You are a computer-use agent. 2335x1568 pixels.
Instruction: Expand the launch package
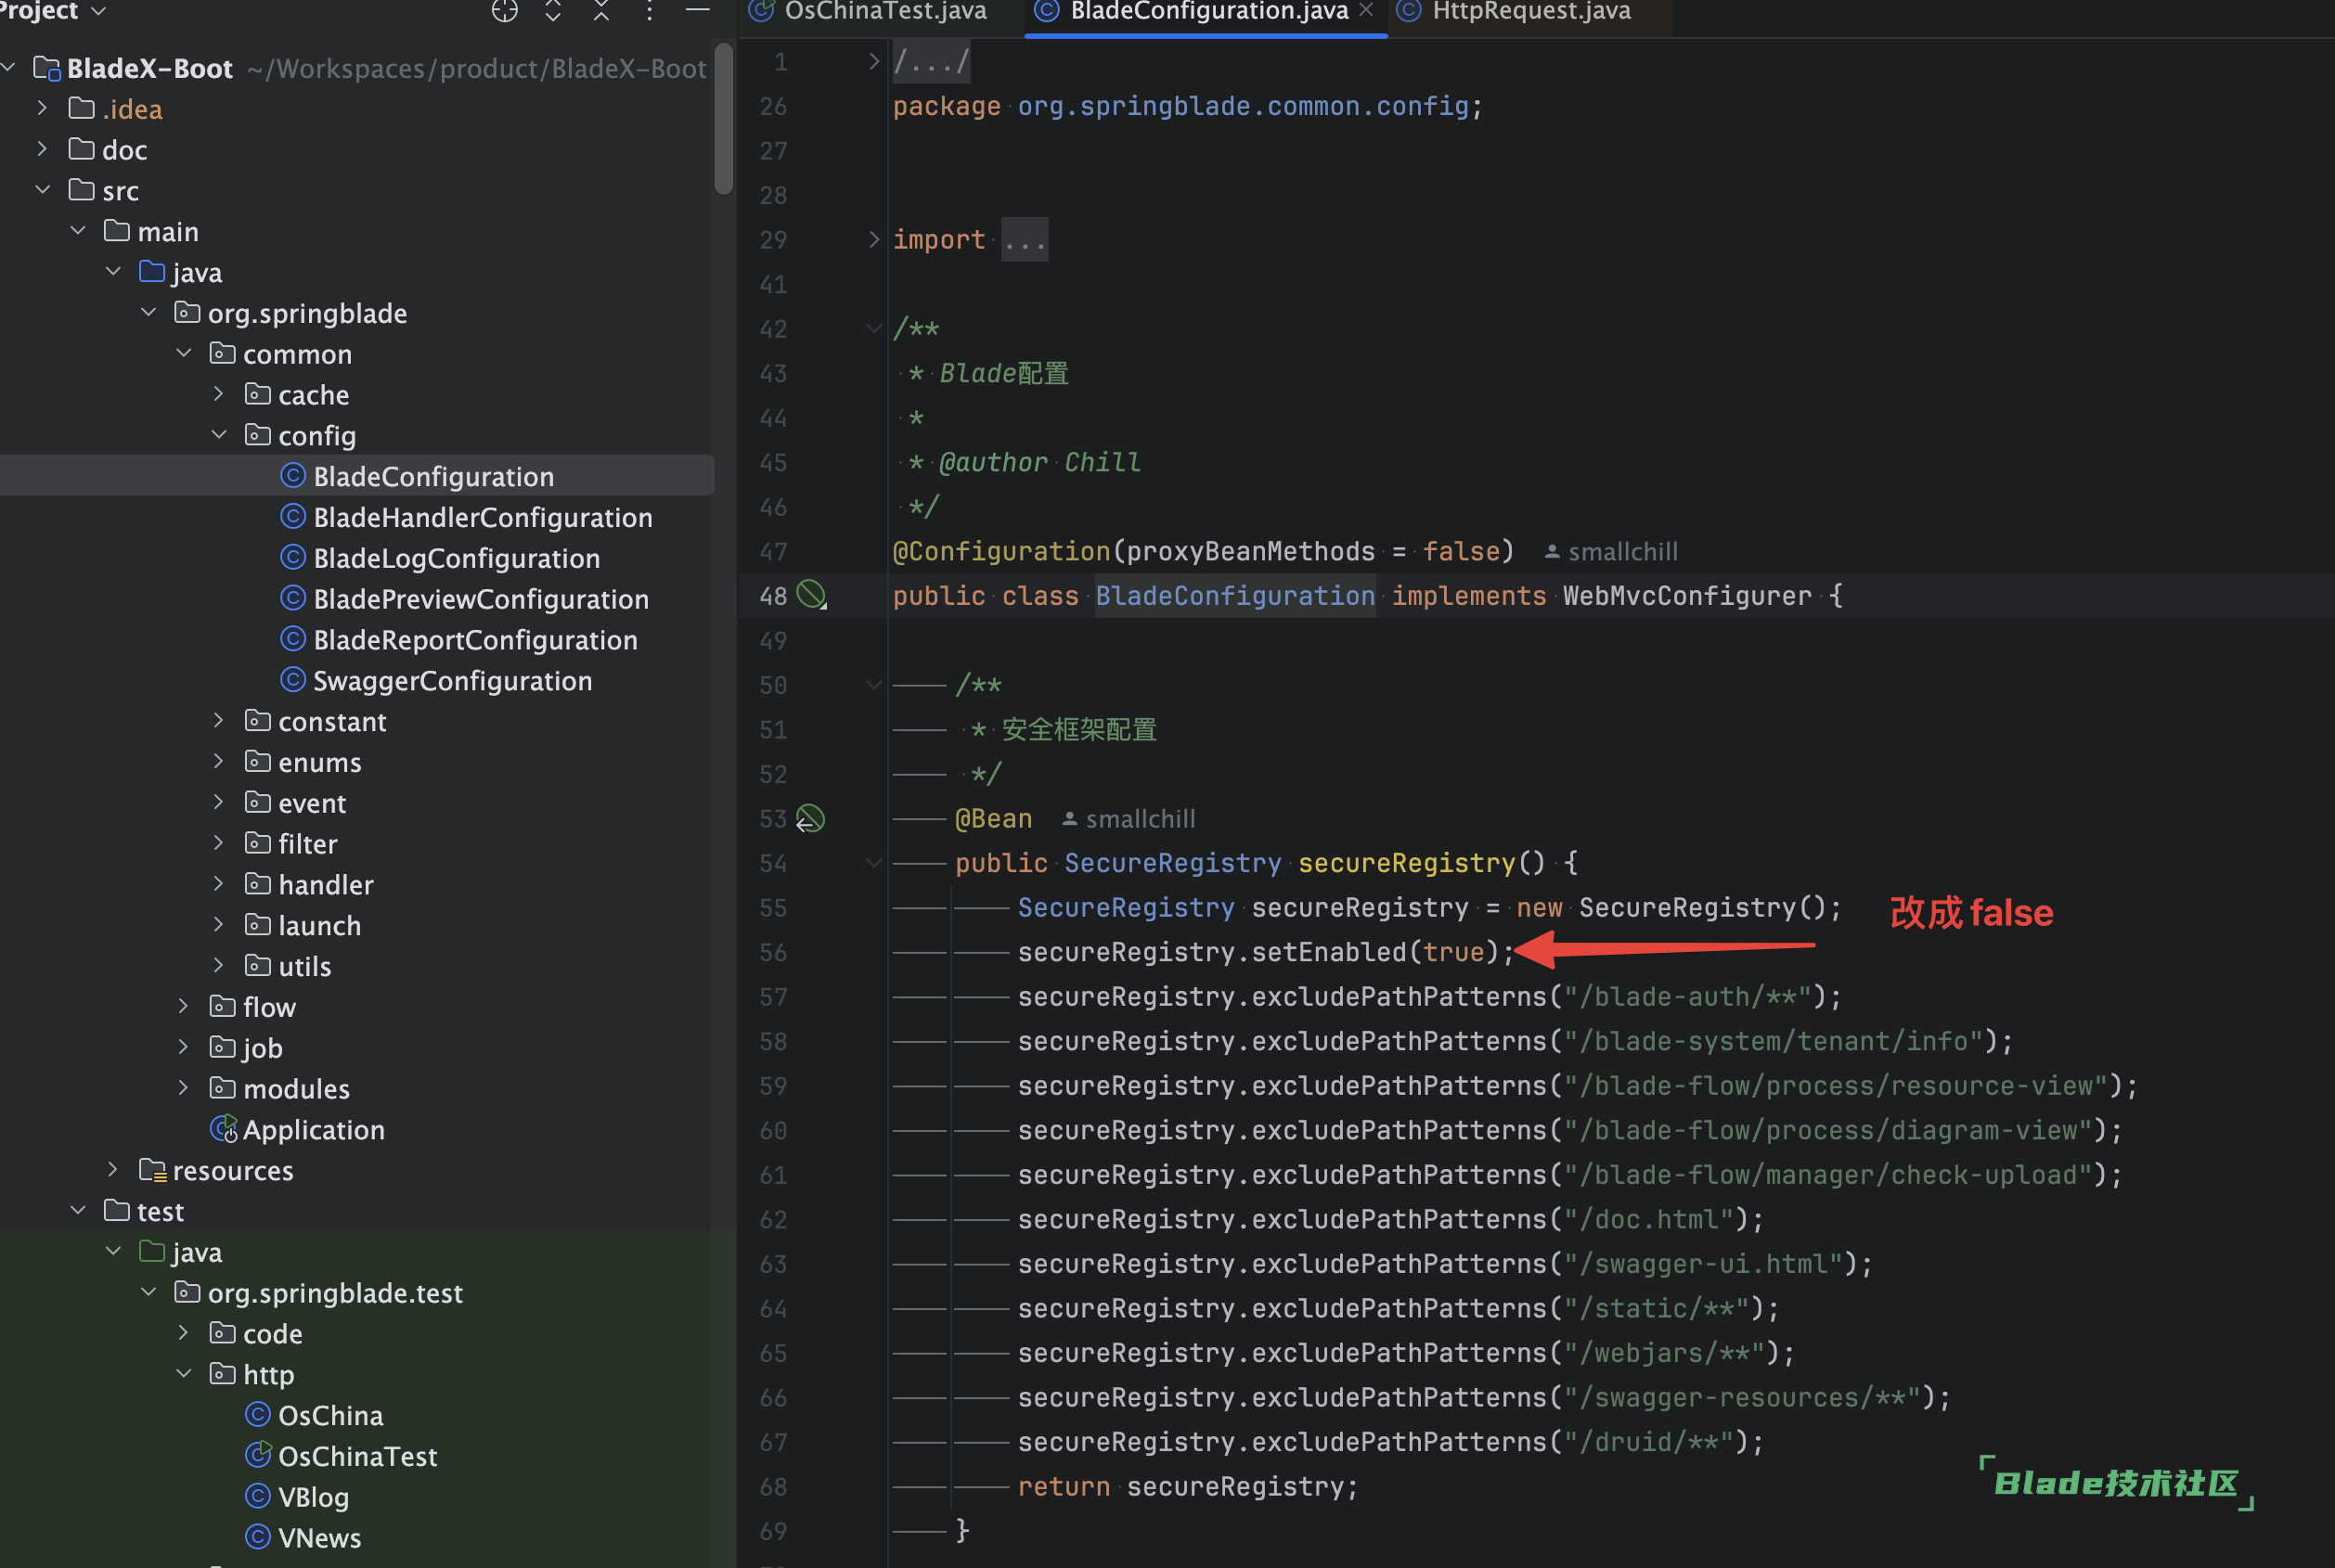click(219, 925)
